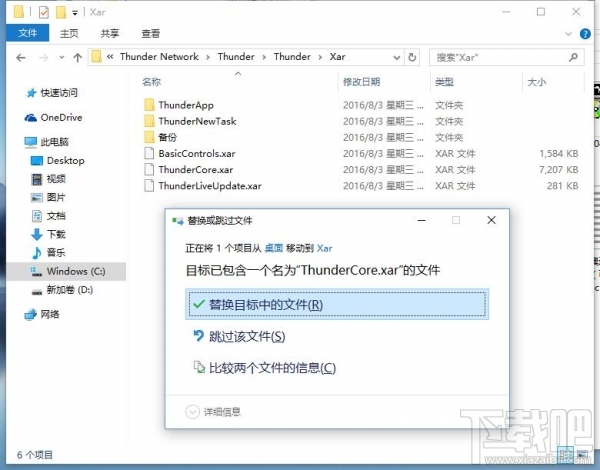Open the quick access toolbar customize arrow
The height and width of the screenshot is (470, 600).
coord(75,13)
